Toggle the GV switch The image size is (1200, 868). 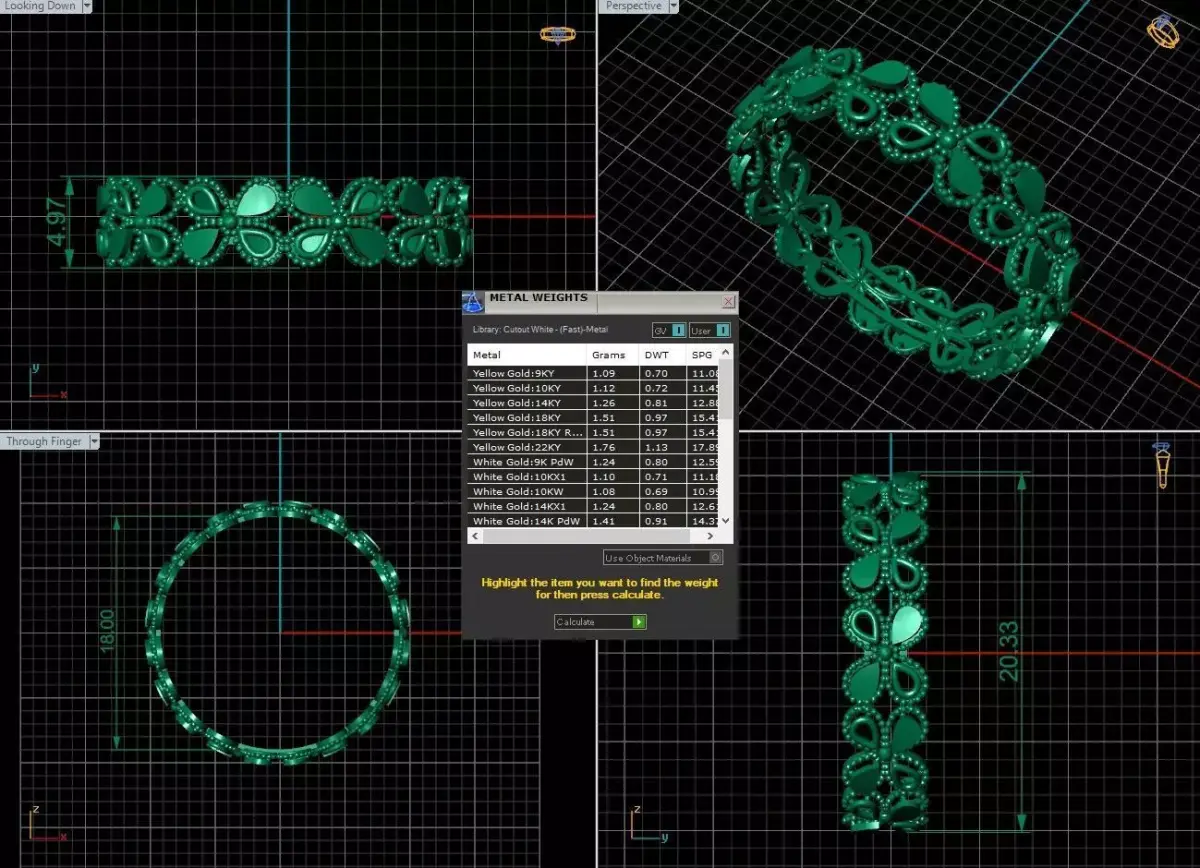click(669, 330)
